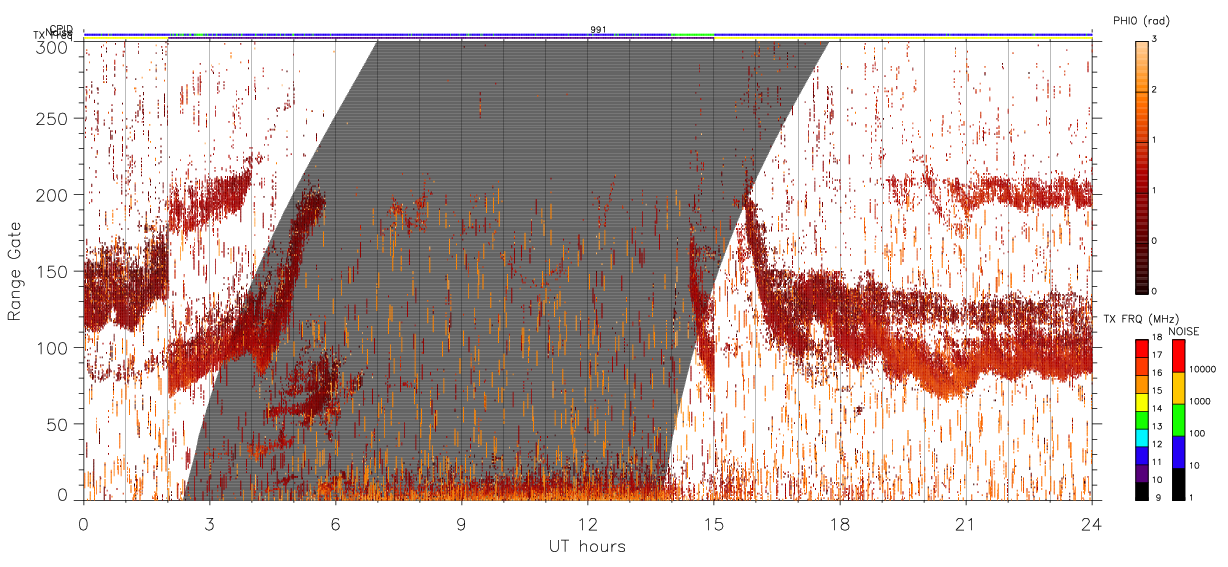Select the 18 tick on UT hours axis
This screenshot has height=567, width=1228.
point(839,523)
